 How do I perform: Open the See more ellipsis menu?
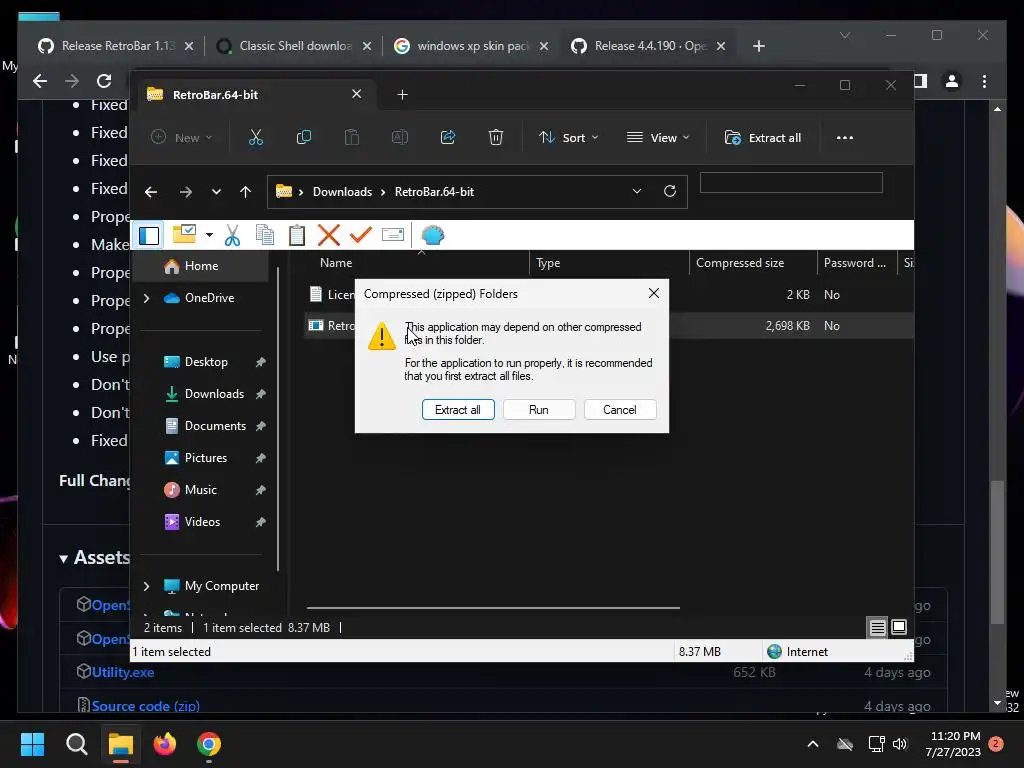(x=844, y=138)
